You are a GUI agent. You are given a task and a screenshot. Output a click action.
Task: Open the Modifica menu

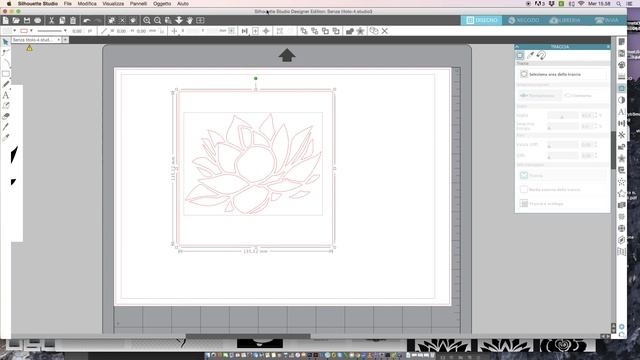87,4
